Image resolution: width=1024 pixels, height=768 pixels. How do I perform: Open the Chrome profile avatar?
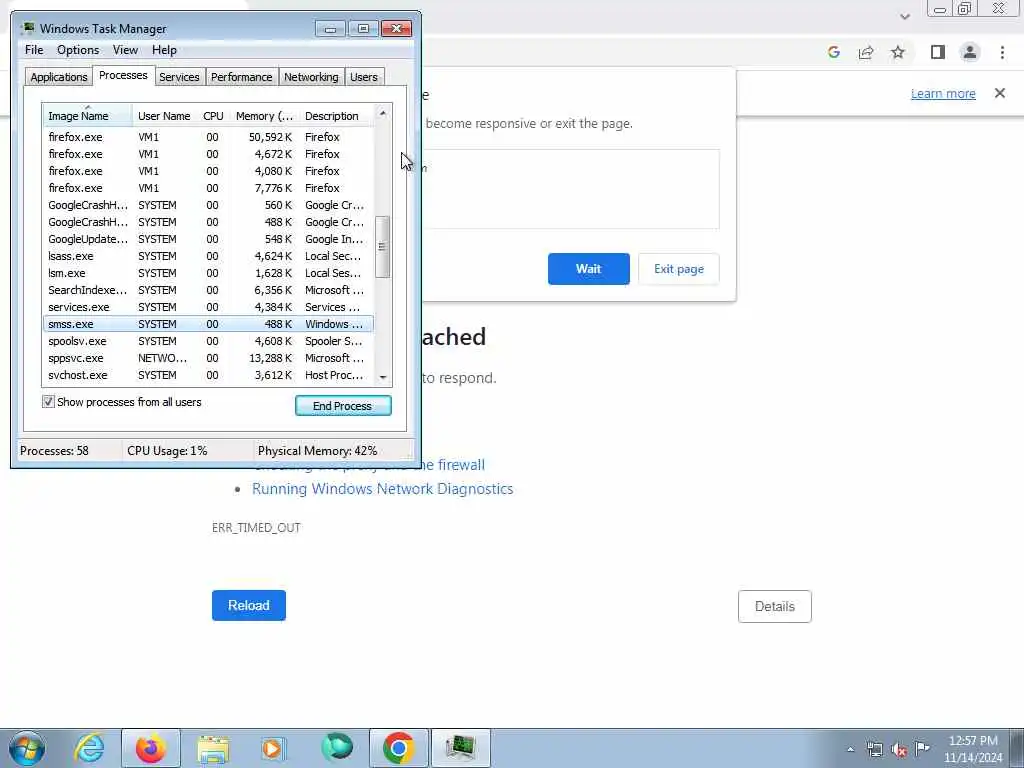(x=970, y=52)
